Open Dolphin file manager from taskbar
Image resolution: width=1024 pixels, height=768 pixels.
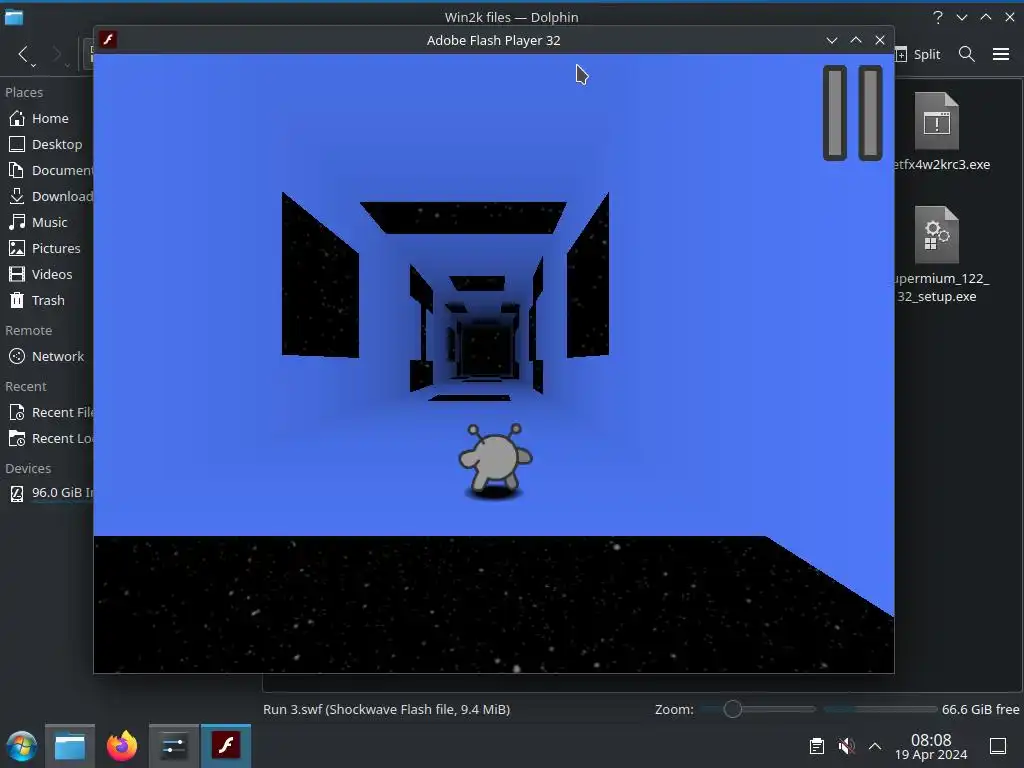(x=70, y=746)
